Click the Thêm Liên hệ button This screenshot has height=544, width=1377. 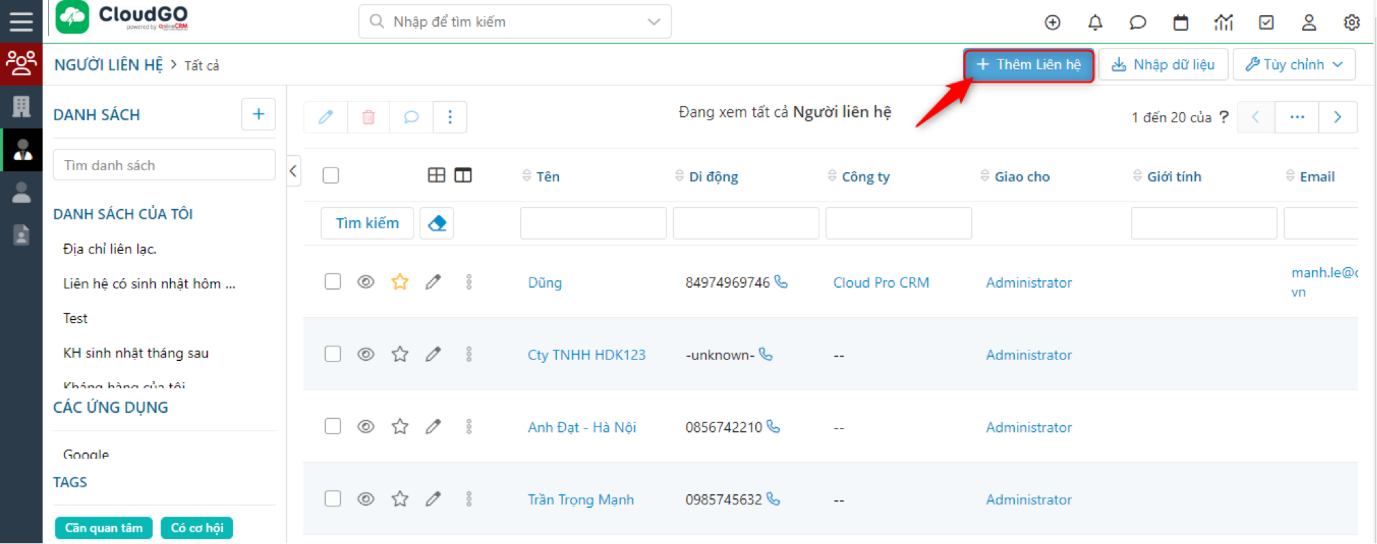pos(1028,65)
